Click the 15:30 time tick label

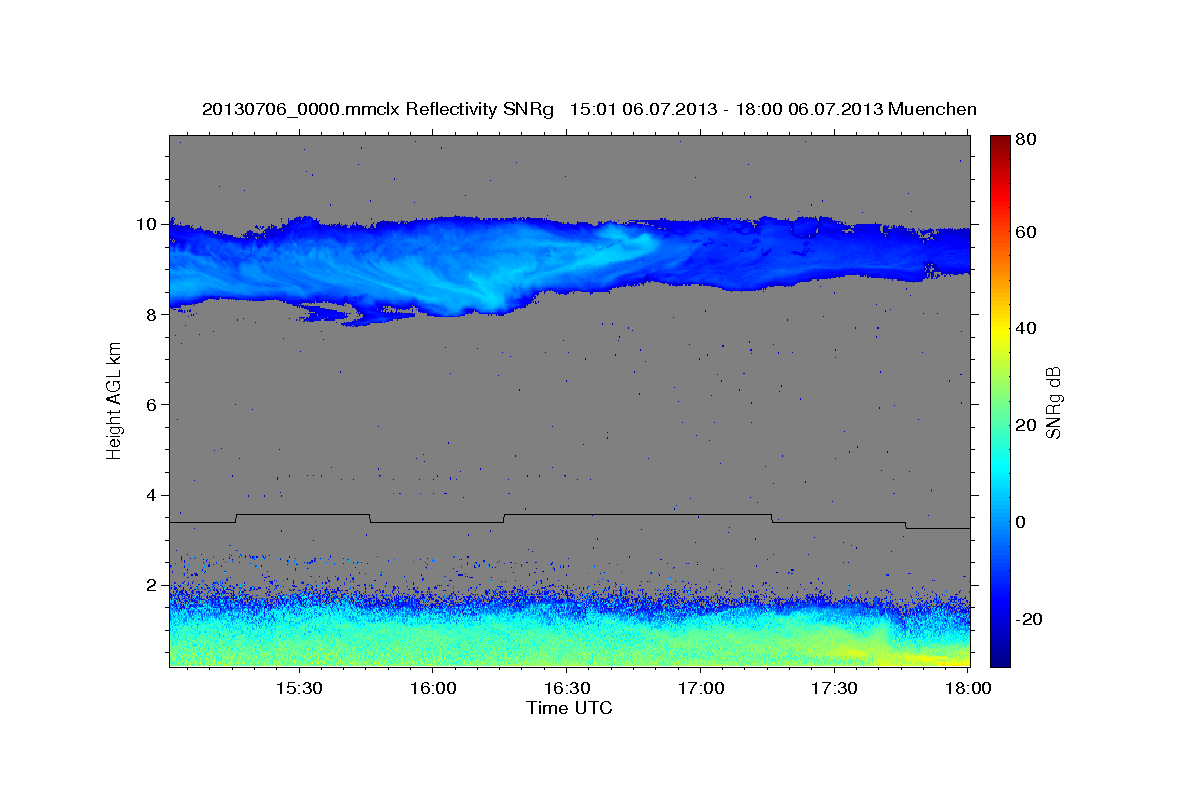pos(298,689)
